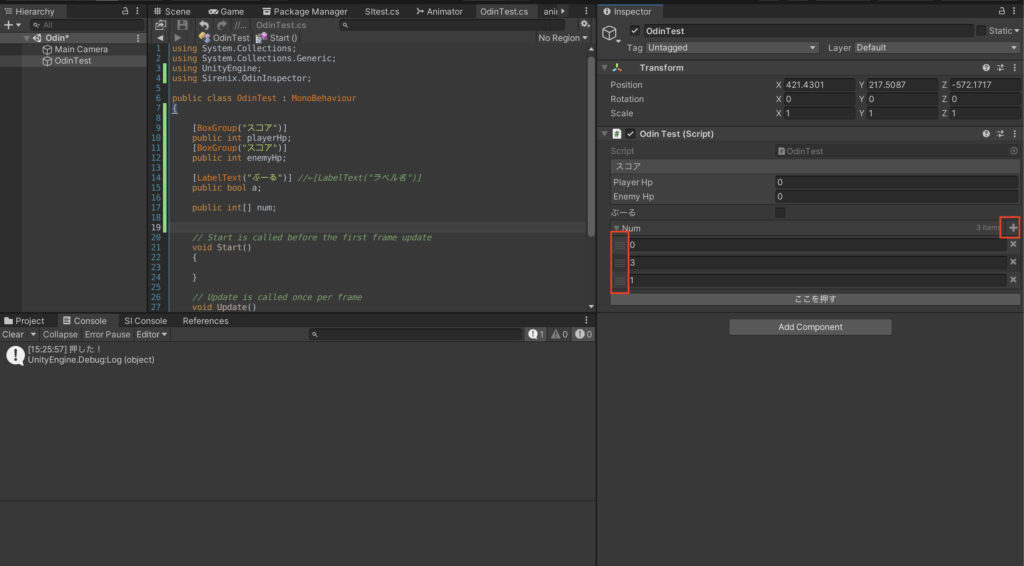Remove Num item with value 0

coord(1013,244)
